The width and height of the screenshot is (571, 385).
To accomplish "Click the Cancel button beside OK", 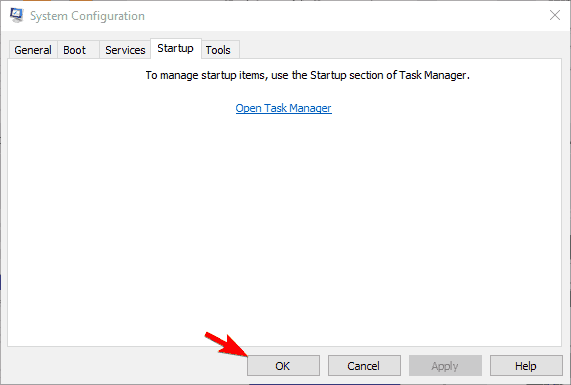I will (364, 366).
